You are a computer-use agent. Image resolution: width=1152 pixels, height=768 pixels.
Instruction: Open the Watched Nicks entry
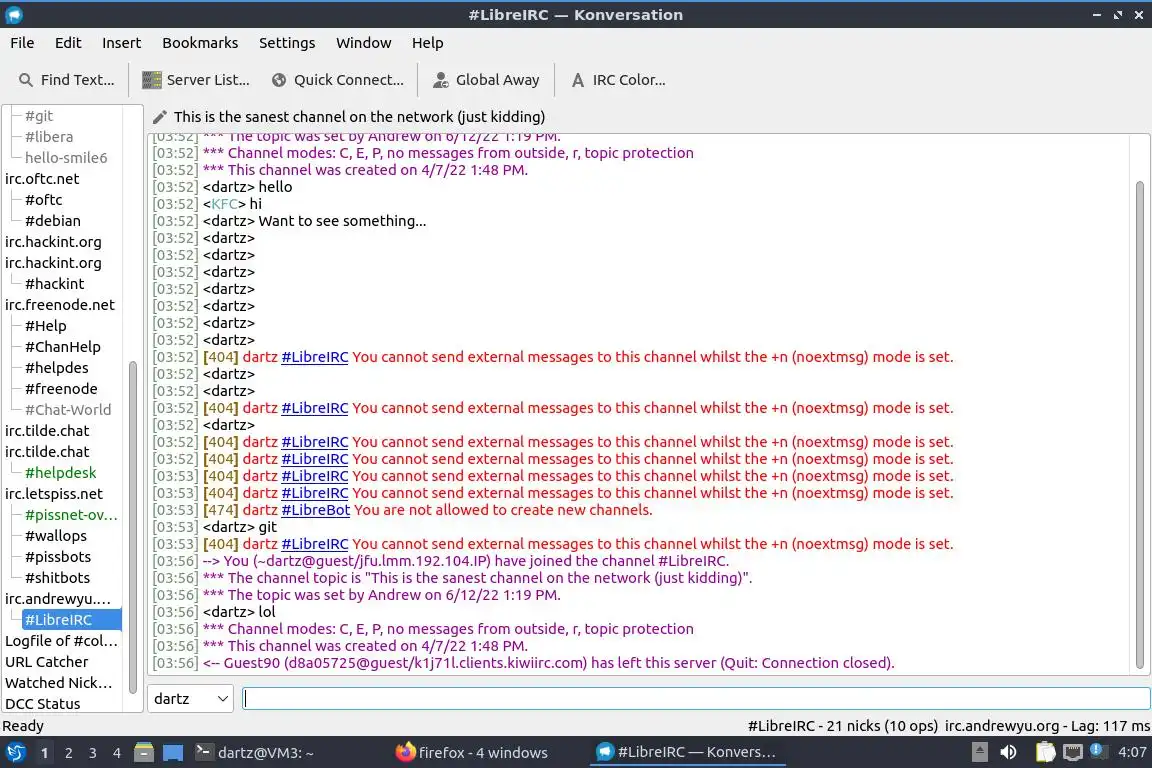pos(59,683)
